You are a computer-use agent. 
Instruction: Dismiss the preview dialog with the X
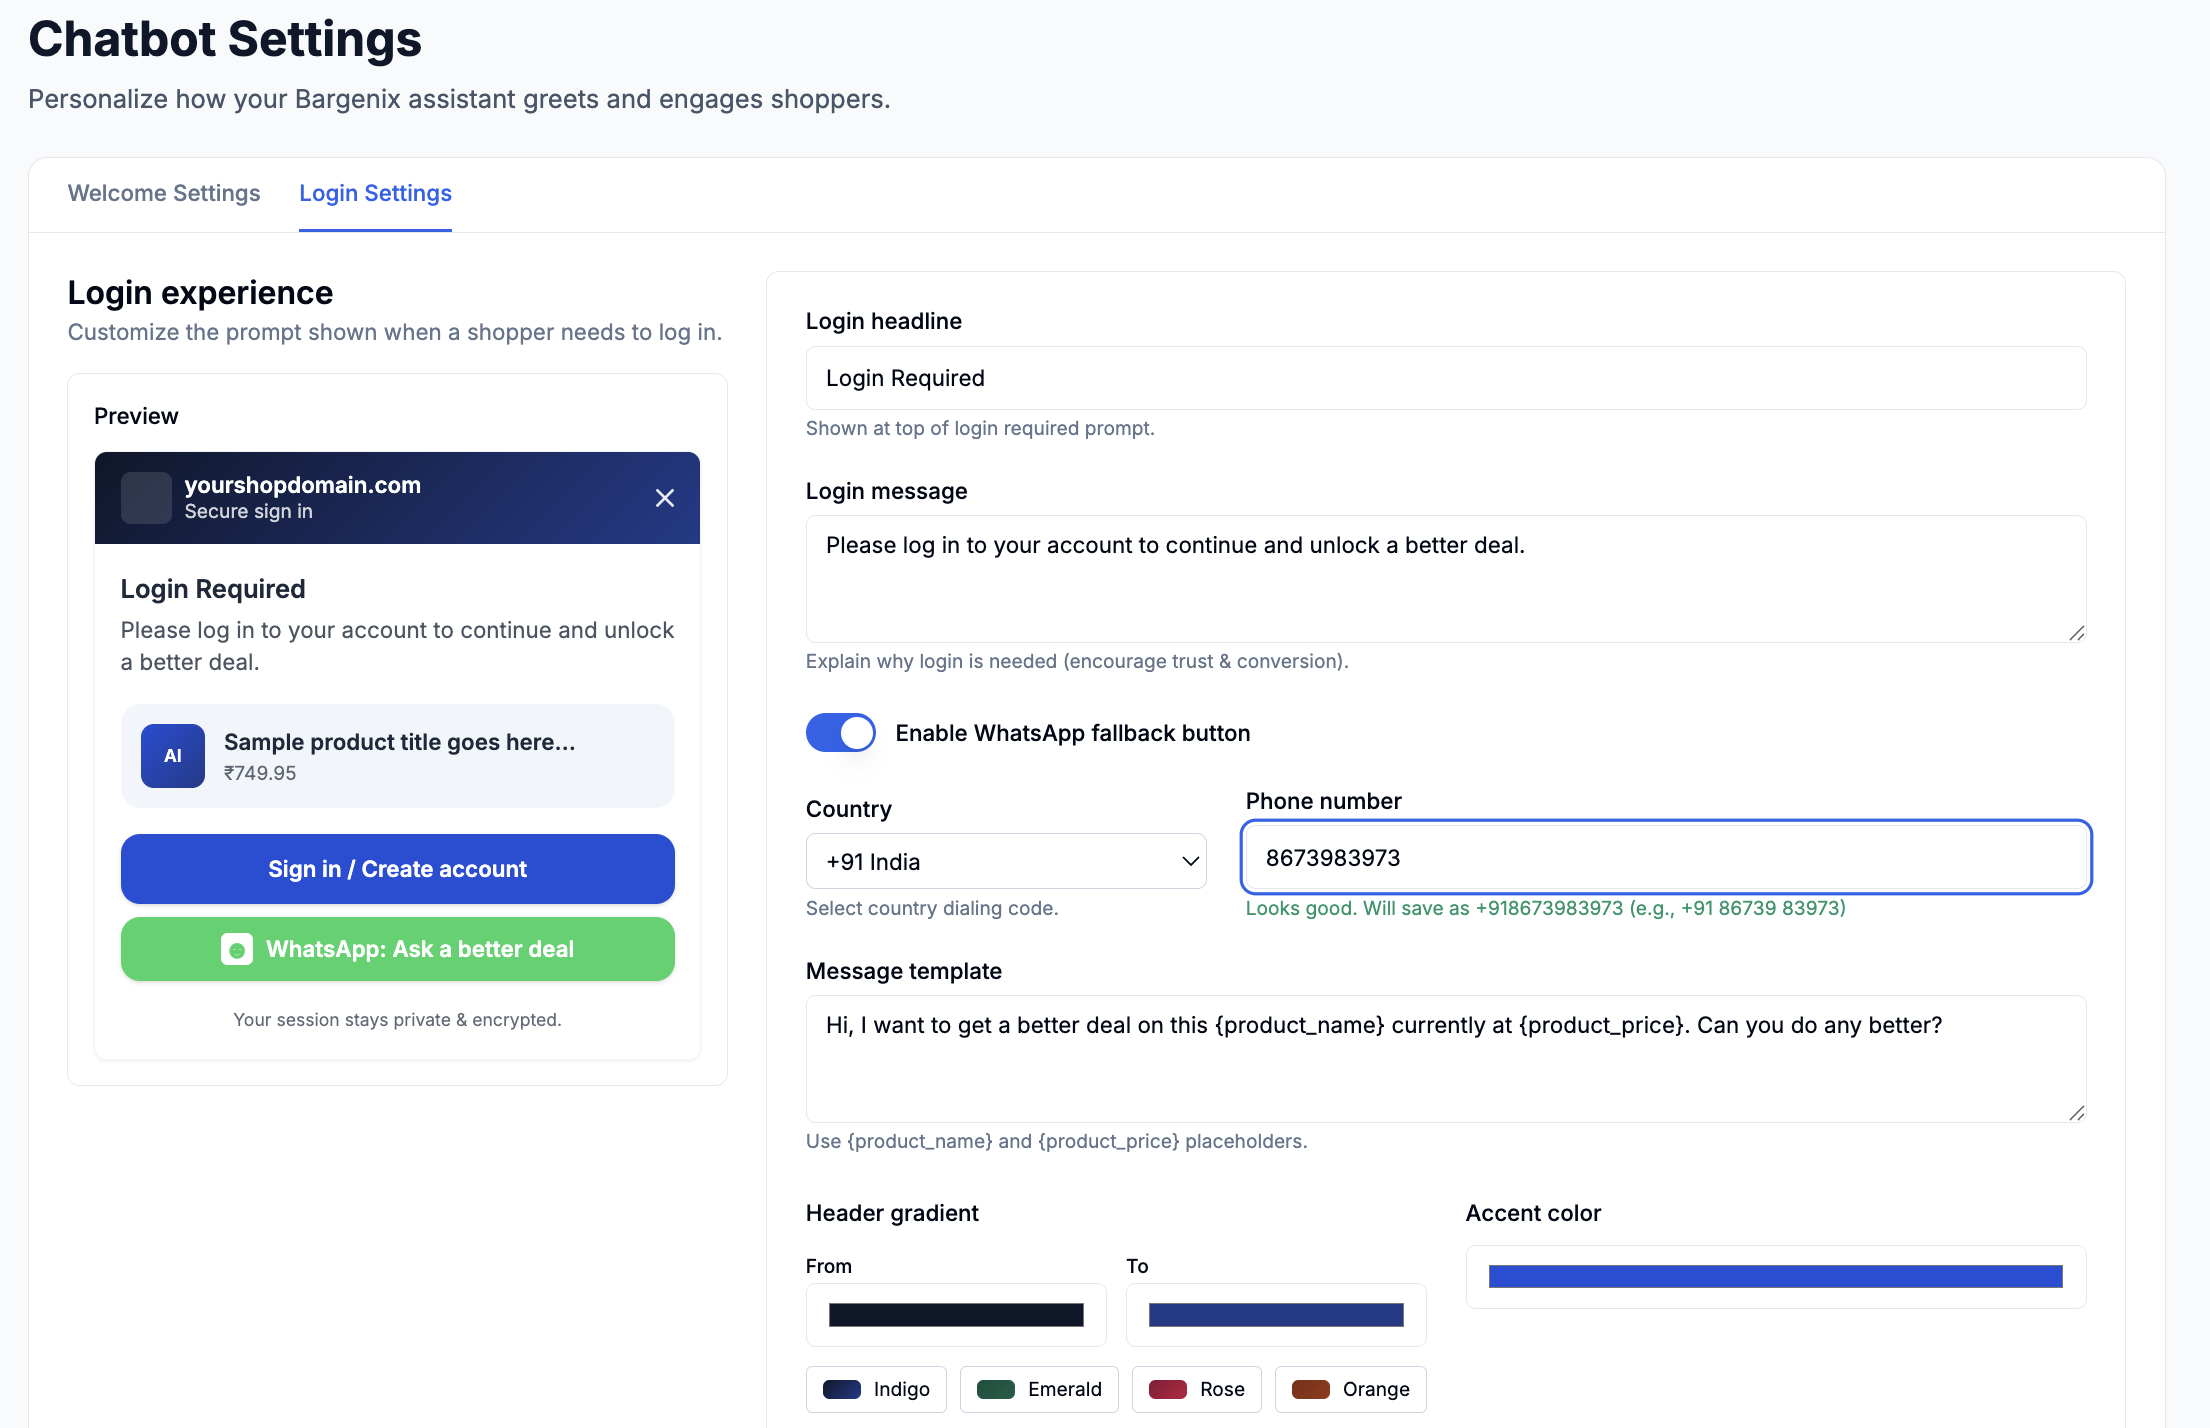pyautogui.click(x=664, y=497)
